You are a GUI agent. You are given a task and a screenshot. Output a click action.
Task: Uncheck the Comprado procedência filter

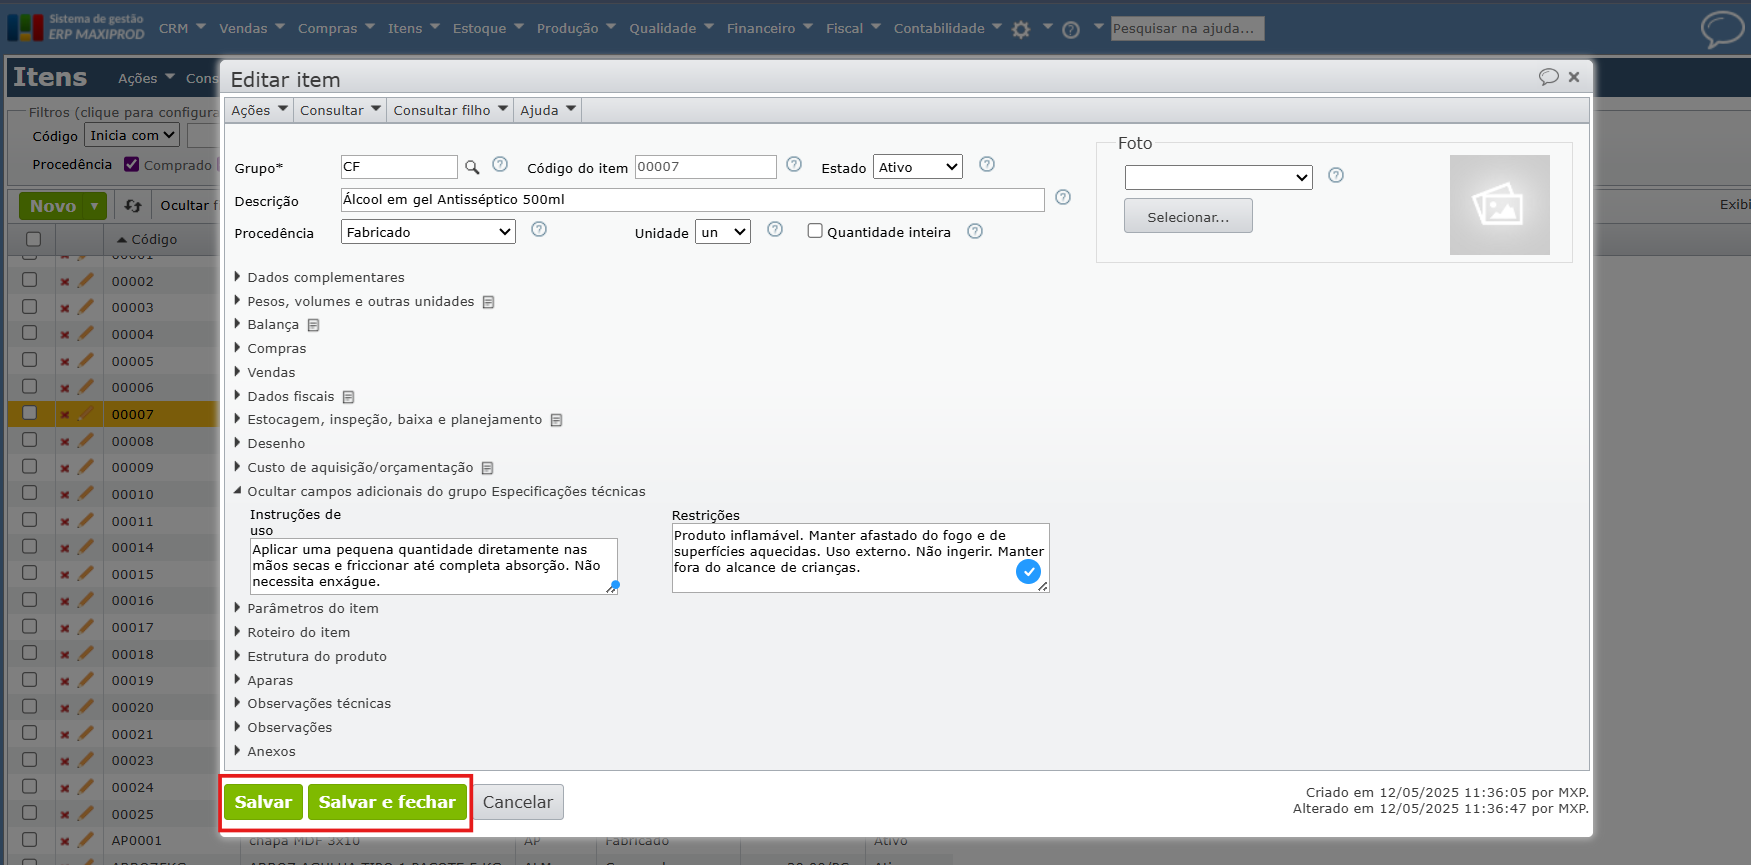(132, 164)
